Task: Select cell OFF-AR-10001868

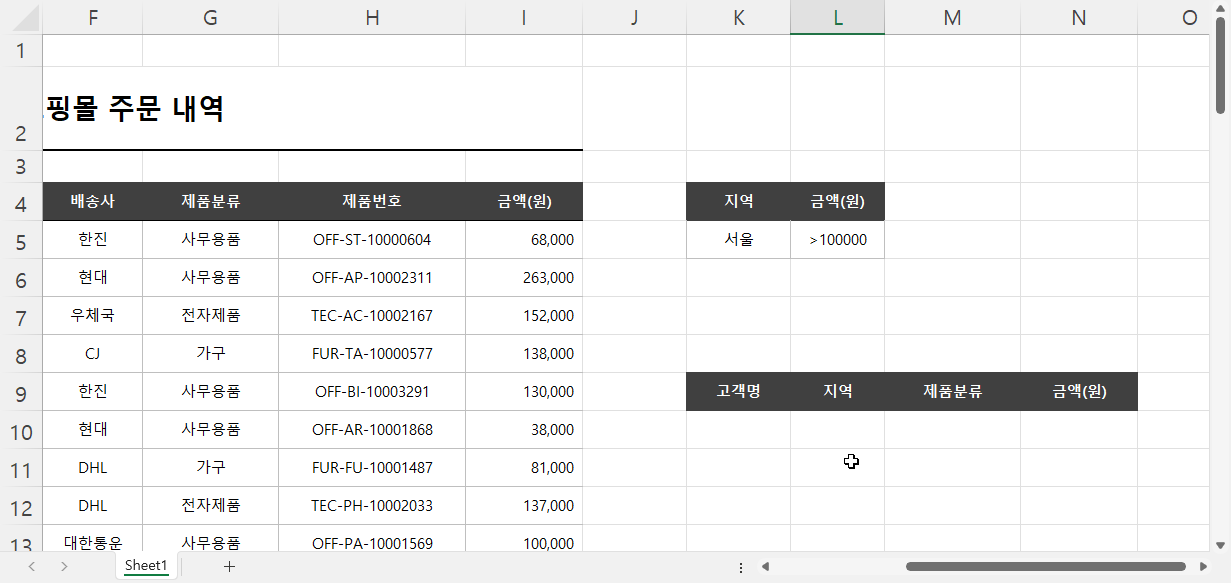Action: tap(372, 430)
